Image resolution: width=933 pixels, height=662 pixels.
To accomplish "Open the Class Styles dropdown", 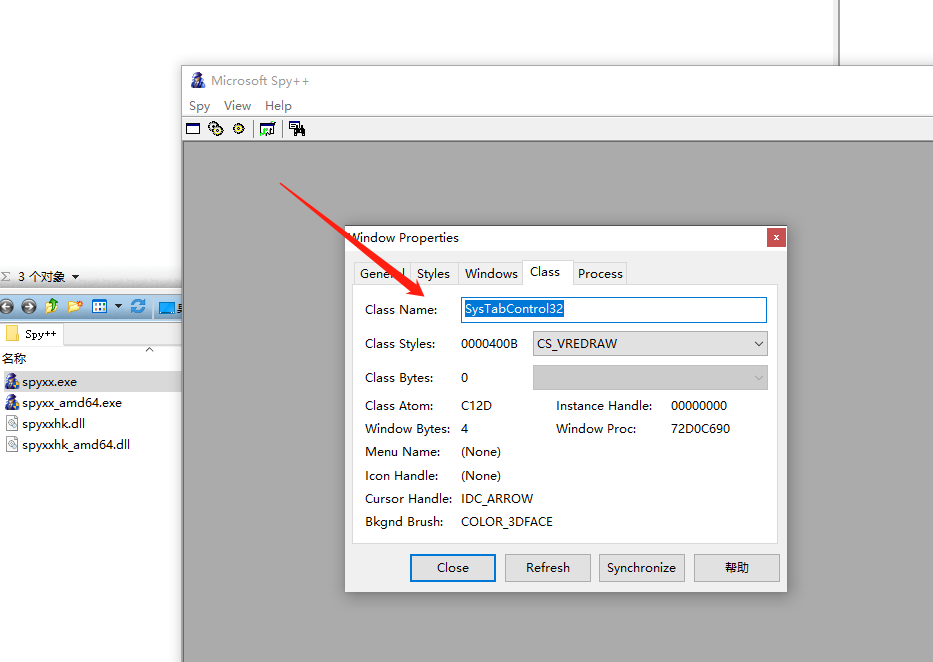I will click(757, 343).
